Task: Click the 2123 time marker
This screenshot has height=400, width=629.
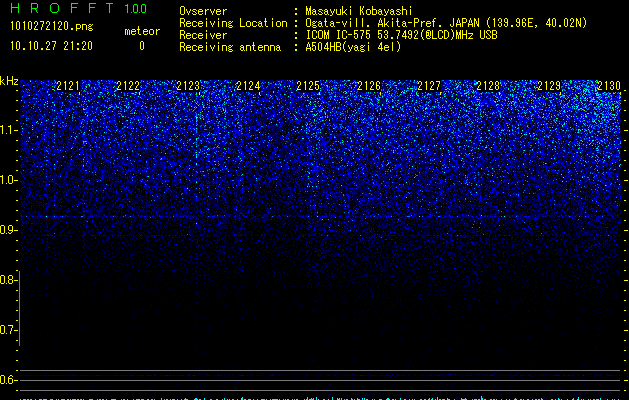Action: 188,86
